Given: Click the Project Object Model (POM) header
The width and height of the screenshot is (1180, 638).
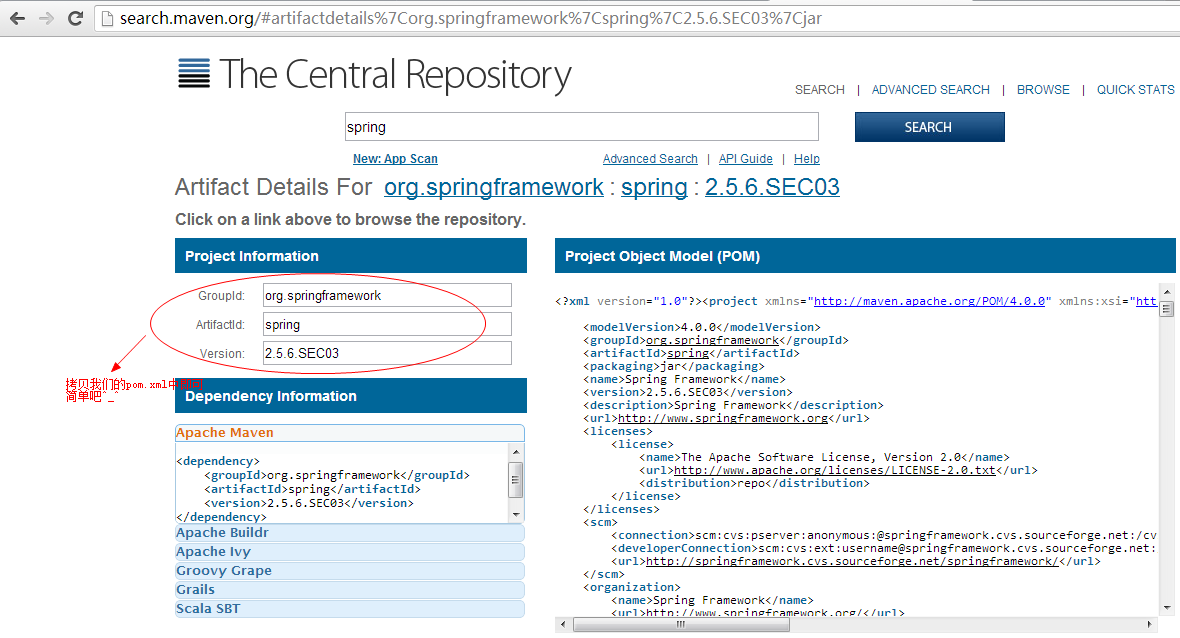Looking at the screenshot, I should (x=865, y=256).
